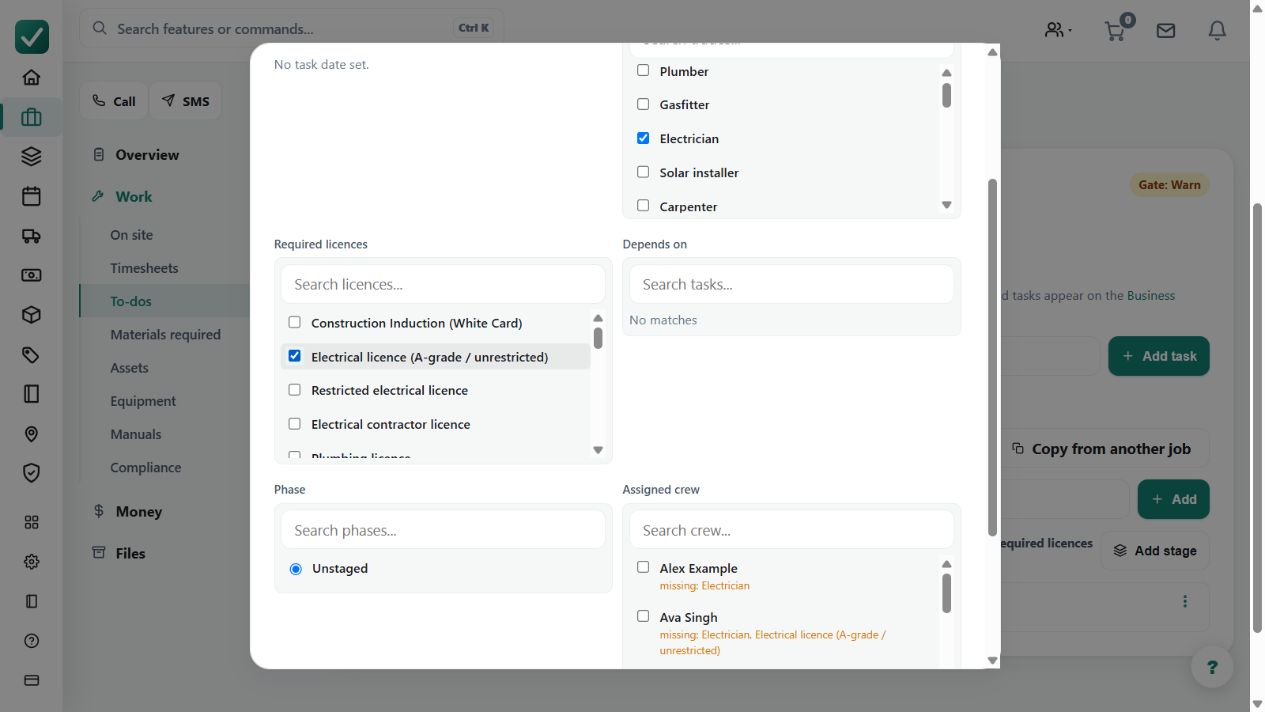Screen dimensions: 1265x712
Task: Open the price tag icon in sidebar
Action: click(31, 355)
